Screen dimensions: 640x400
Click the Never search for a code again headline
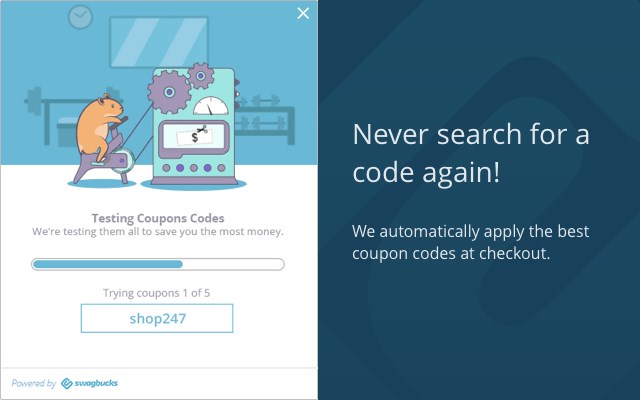coord(471,153)
